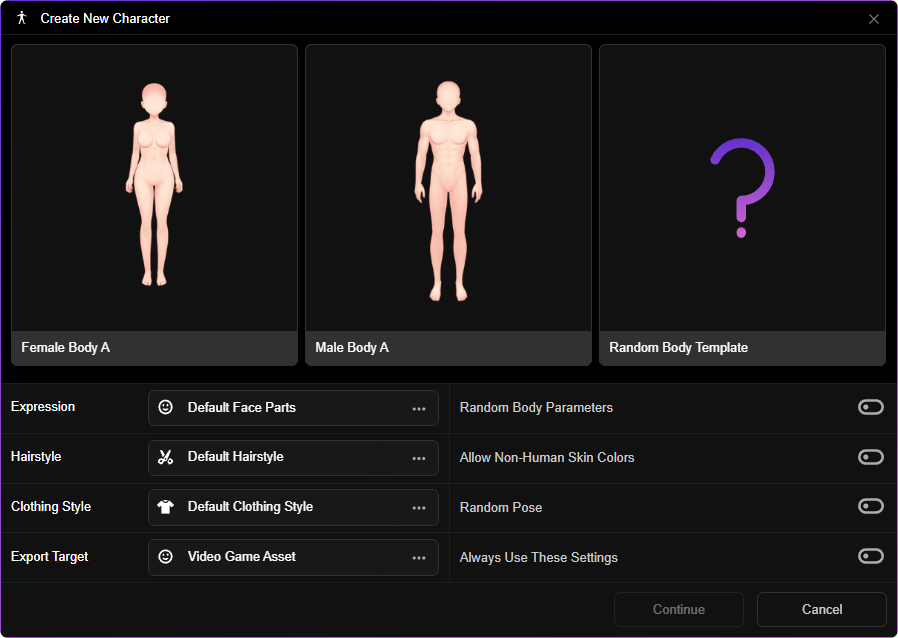Screen dimensions: 898x638
Task: Click the smiley icon beside Default Face Parts
Action: pyautogui.click(x=166, y=407)
